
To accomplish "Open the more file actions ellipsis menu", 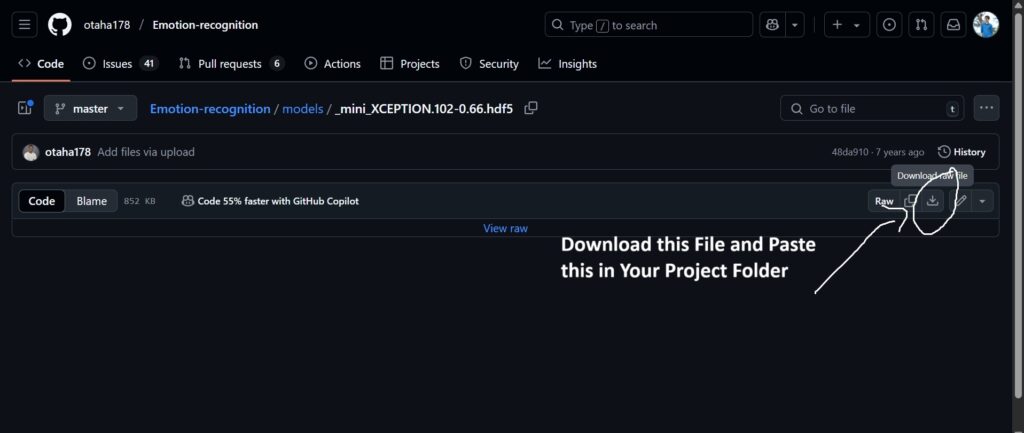I will click(x=986, y=108).
